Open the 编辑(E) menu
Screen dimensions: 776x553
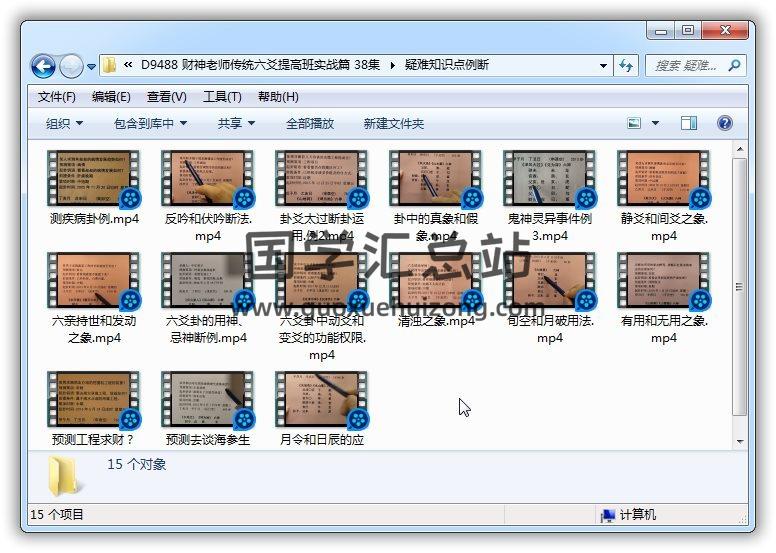coord(111,97)
